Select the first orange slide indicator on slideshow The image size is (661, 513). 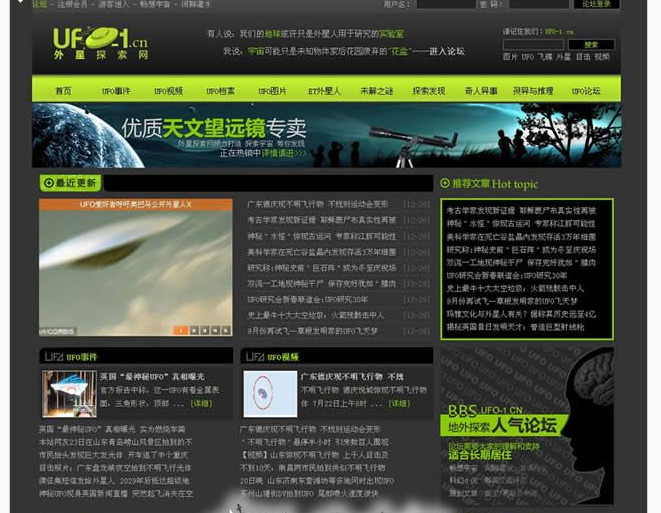pyautogui.click(x=180, y=330)
